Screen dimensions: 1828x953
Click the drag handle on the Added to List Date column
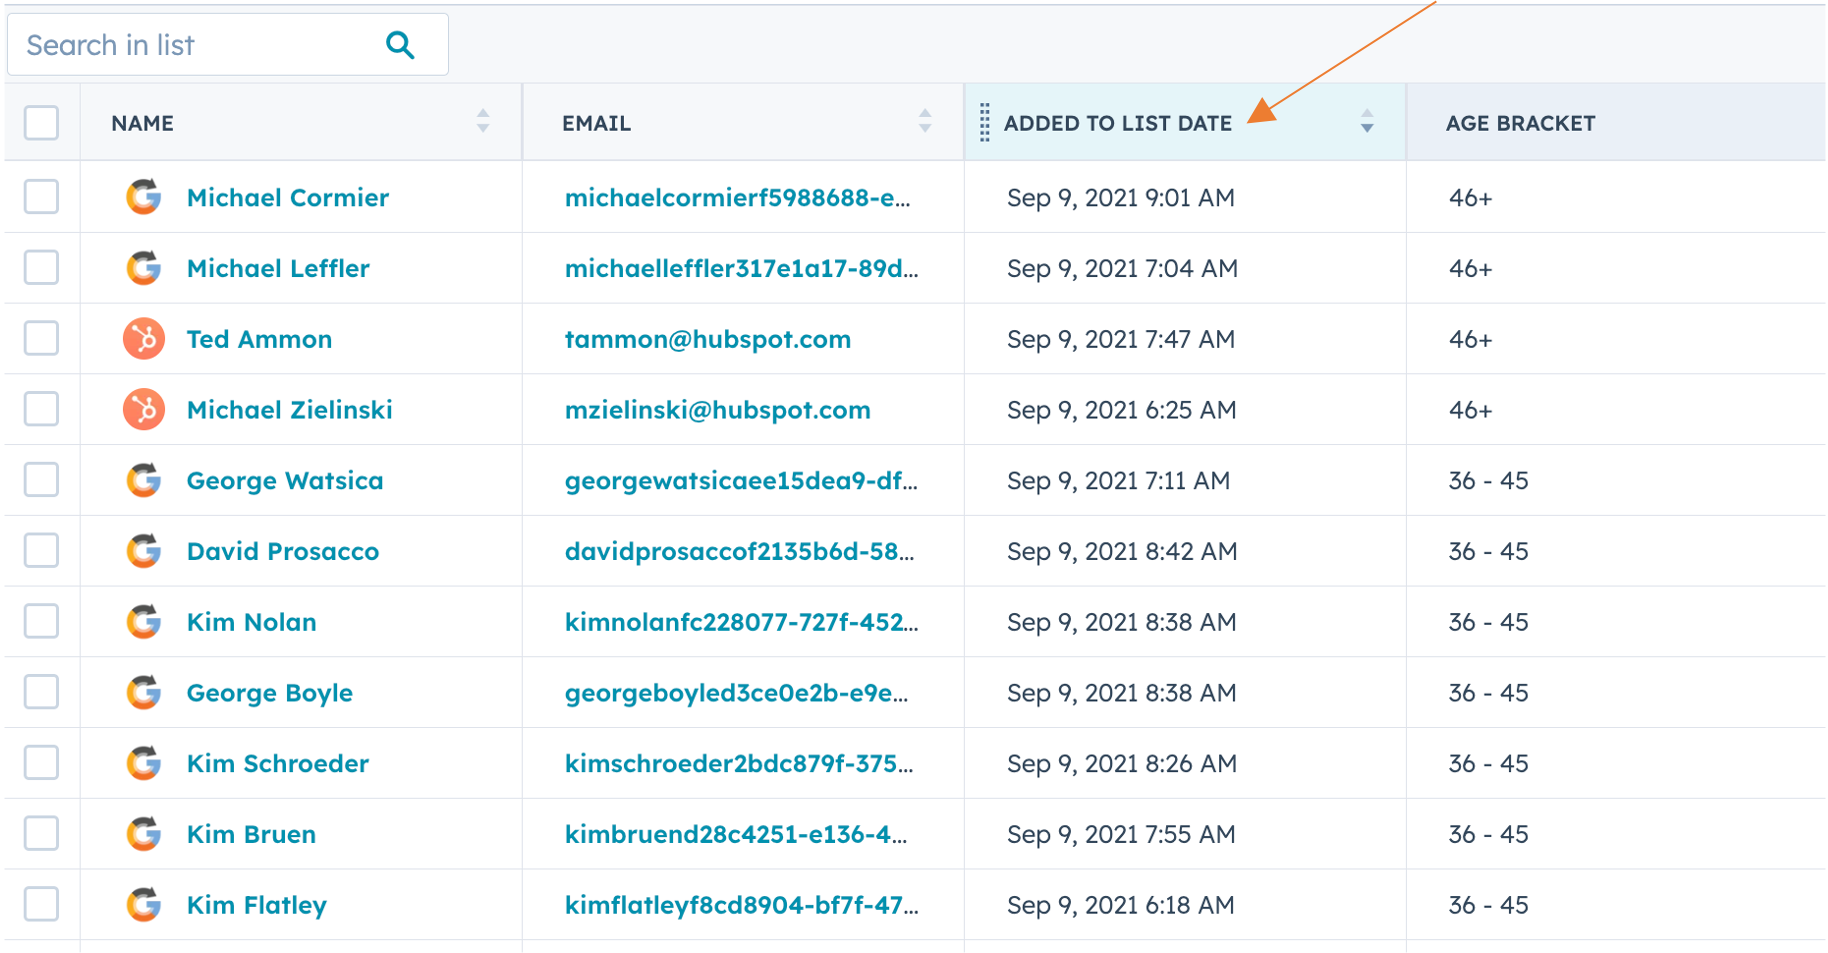(x=986, y=122)
